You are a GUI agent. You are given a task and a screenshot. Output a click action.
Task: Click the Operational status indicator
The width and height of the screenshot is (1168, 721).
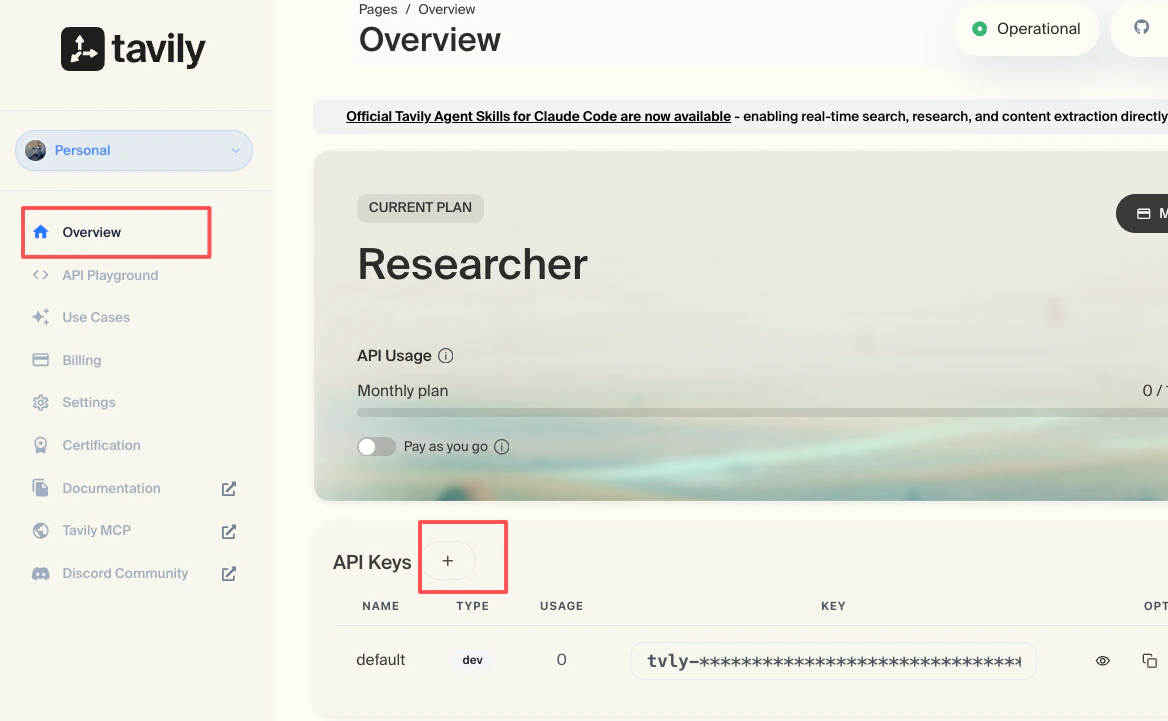click(1026, 29)
